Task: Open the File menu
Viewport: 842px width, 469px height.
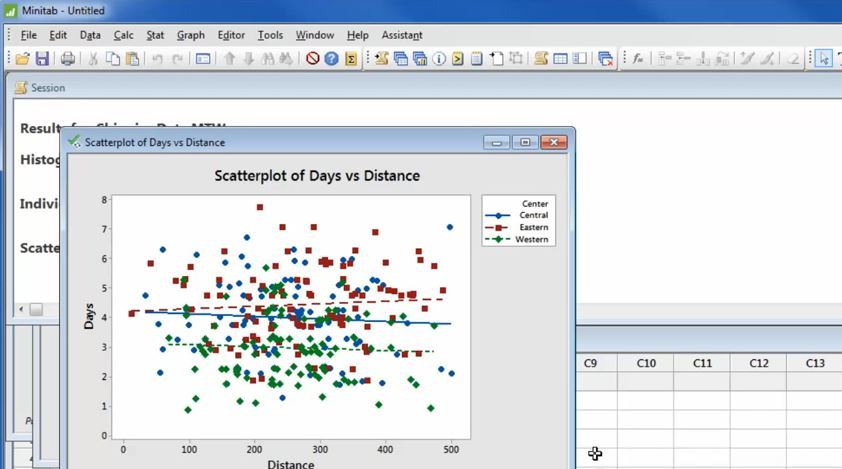Action: [x=28, y=35]
